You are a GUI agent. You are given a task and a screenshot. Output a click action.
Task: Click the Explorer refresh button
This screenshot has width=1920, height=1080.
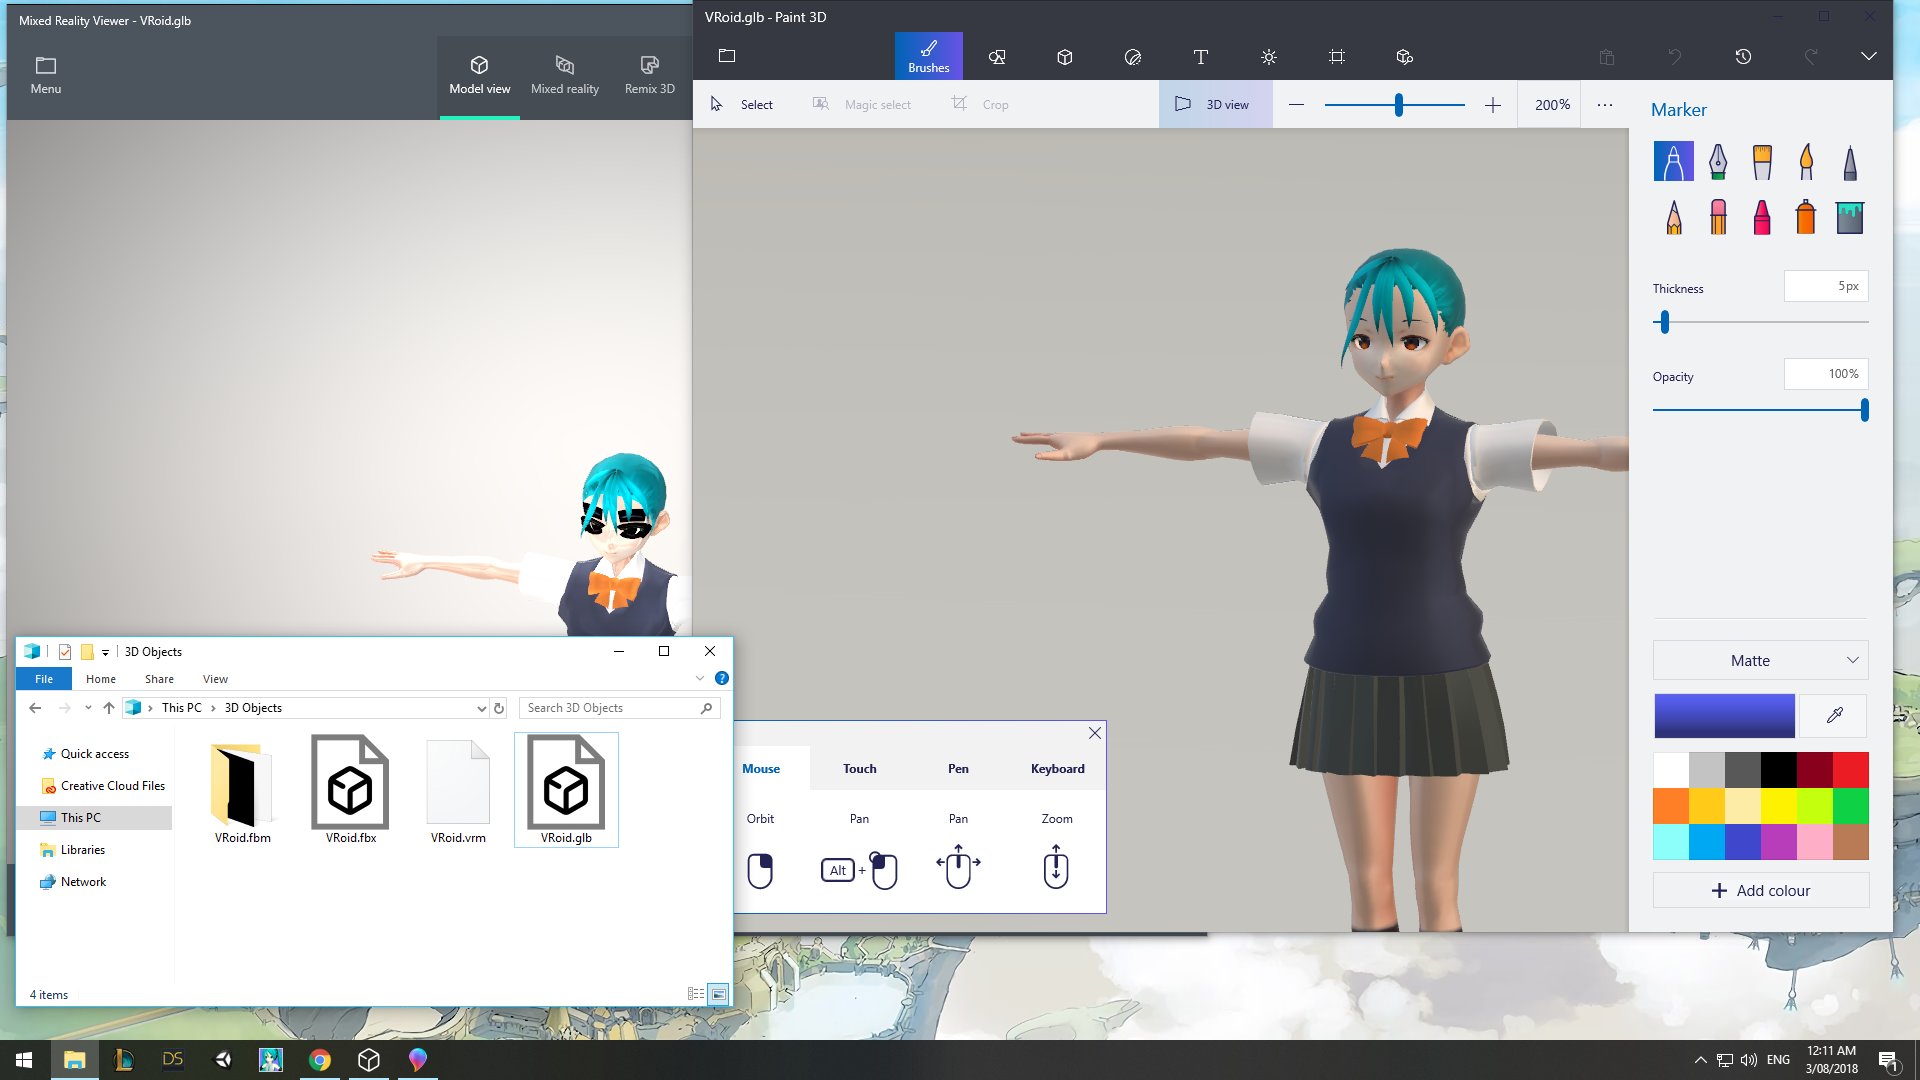point(499,708)
